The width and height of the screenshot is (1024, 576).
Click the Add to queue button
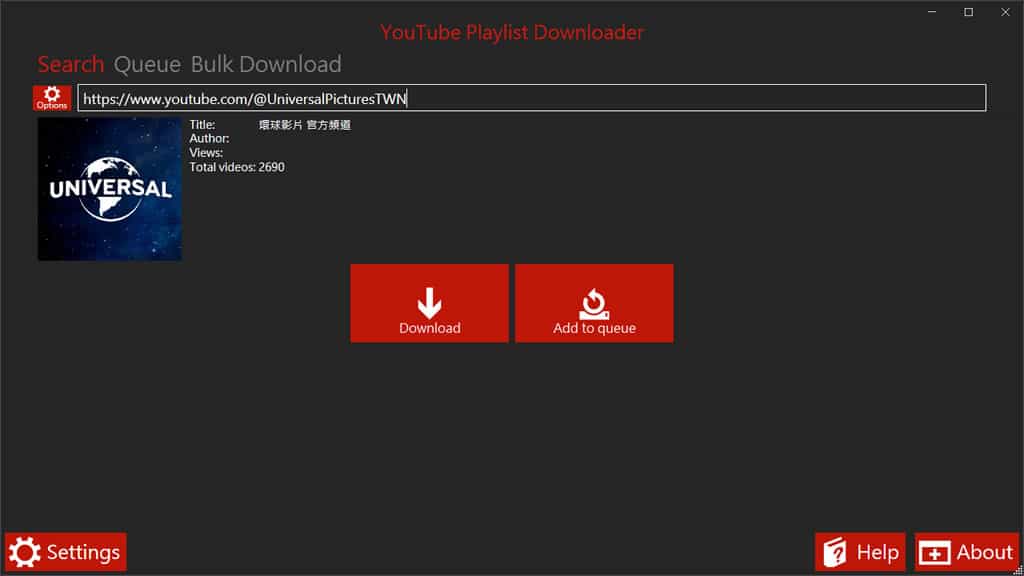[594, 303]
